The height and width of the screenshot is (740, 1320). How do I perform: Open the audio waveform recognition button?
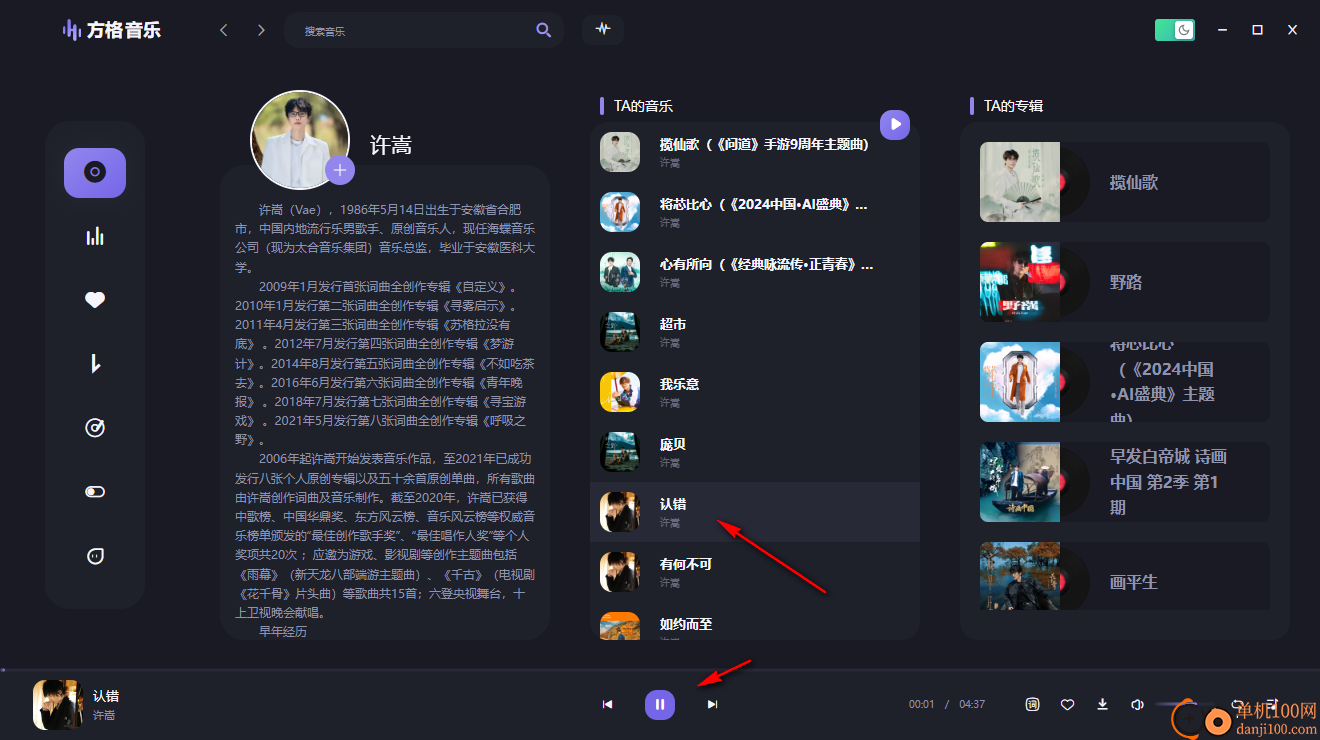603,29
